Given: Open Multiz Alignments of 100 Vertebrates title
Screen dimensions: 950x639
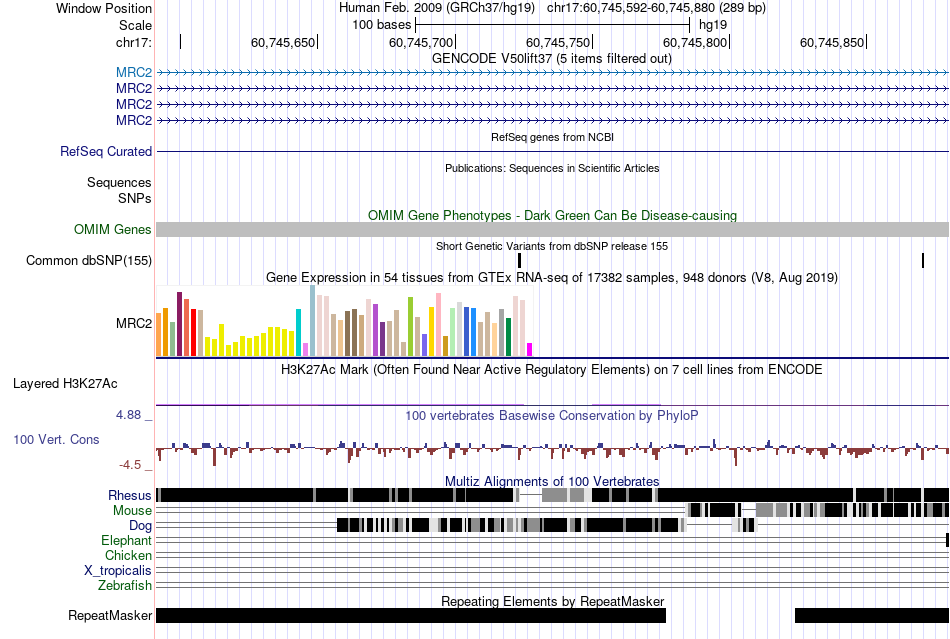Looking at the screenshot, I should pyautogui.click(x=552, y=482).
